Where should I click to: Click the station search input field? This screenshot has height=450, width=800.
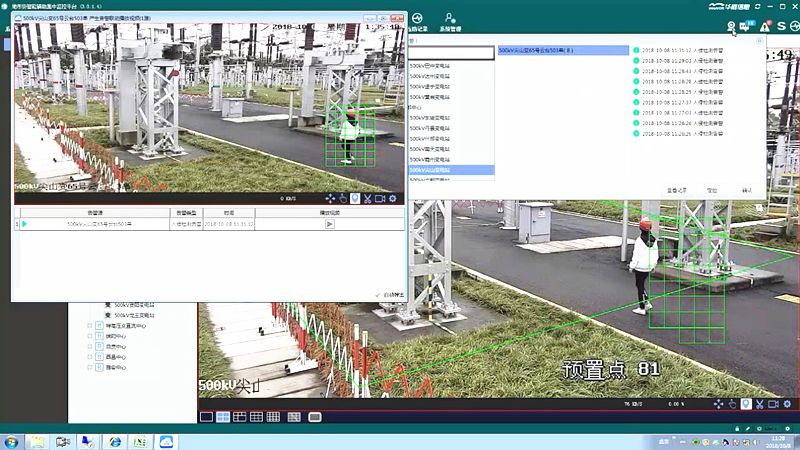click(451, 51)
